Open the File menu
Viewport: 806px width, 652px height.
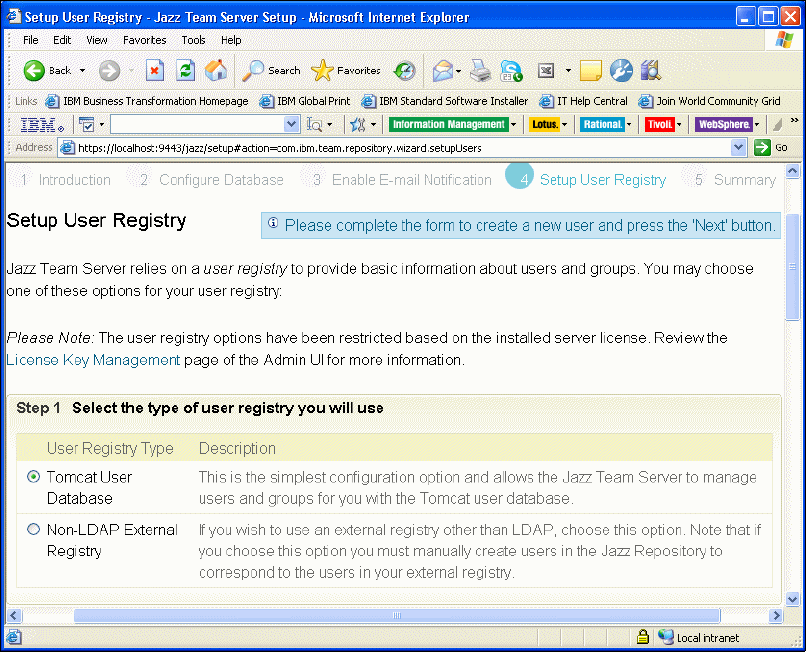[x=31, y=40]
